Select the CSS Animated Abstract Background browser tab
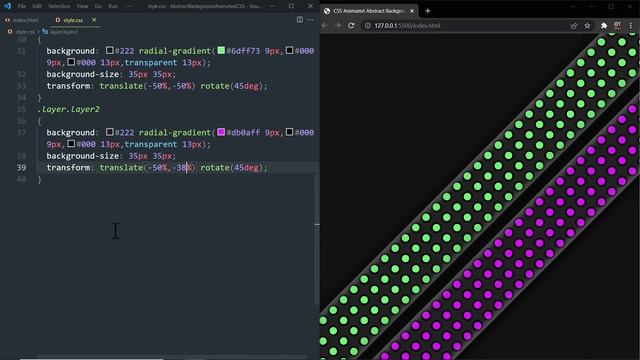Screen dimensions: 640x360 click(x=369, y=11)
